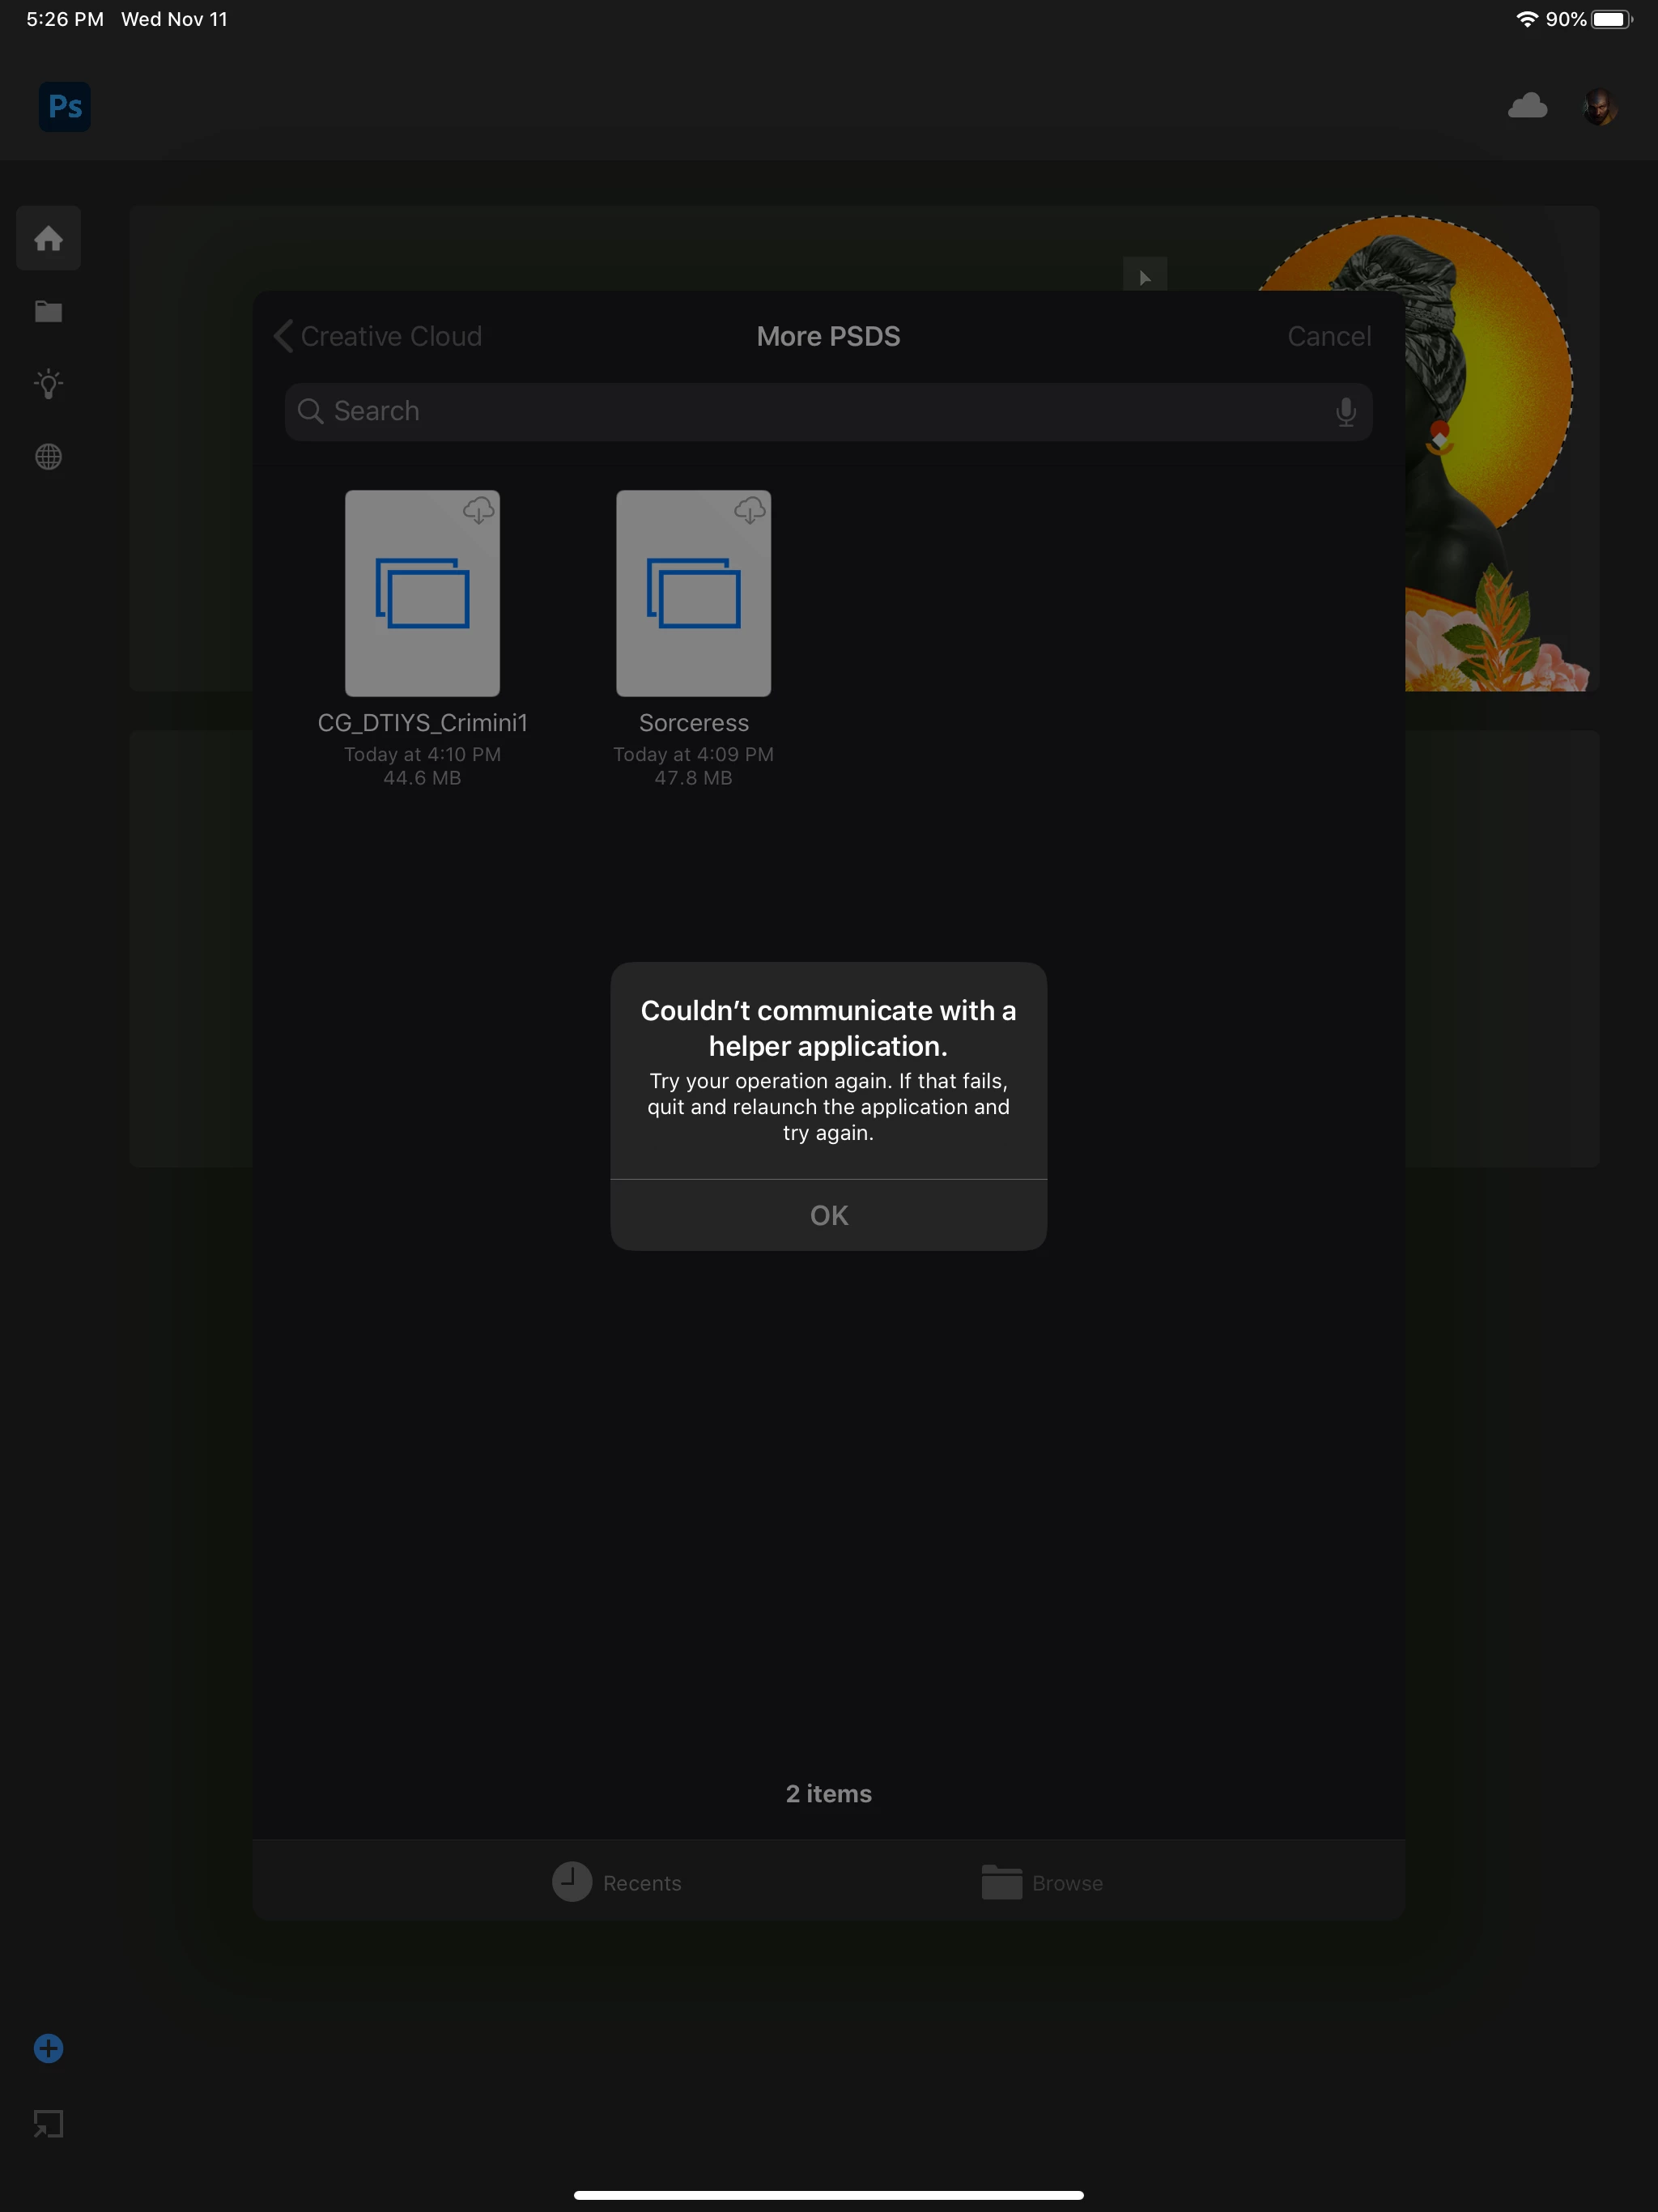Viewport: 1658px width, 2212px height.
Task: Select the Home icon in sidebar
Action: (48, 239)
